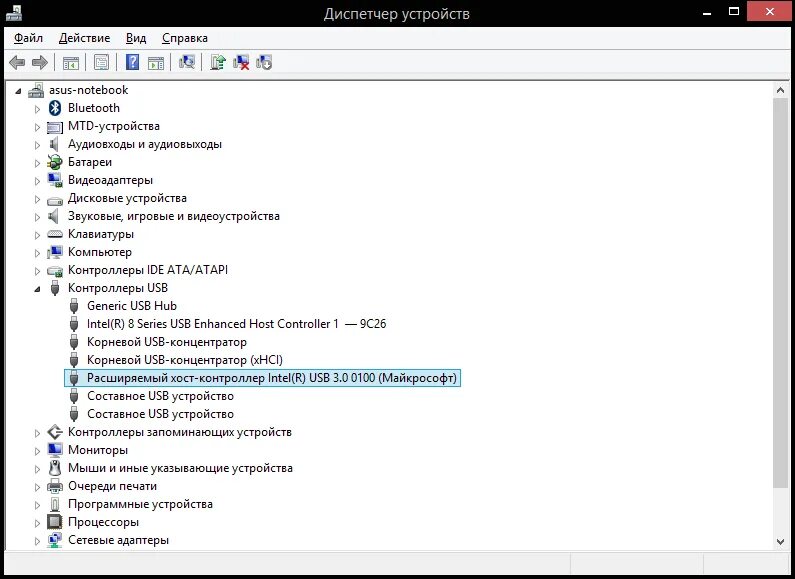Viewport: 795px width, 579px height.
Task: Select Звуковые, игровые и видеоустройства label
Action: pyautogui.click(x=174, y=216)
